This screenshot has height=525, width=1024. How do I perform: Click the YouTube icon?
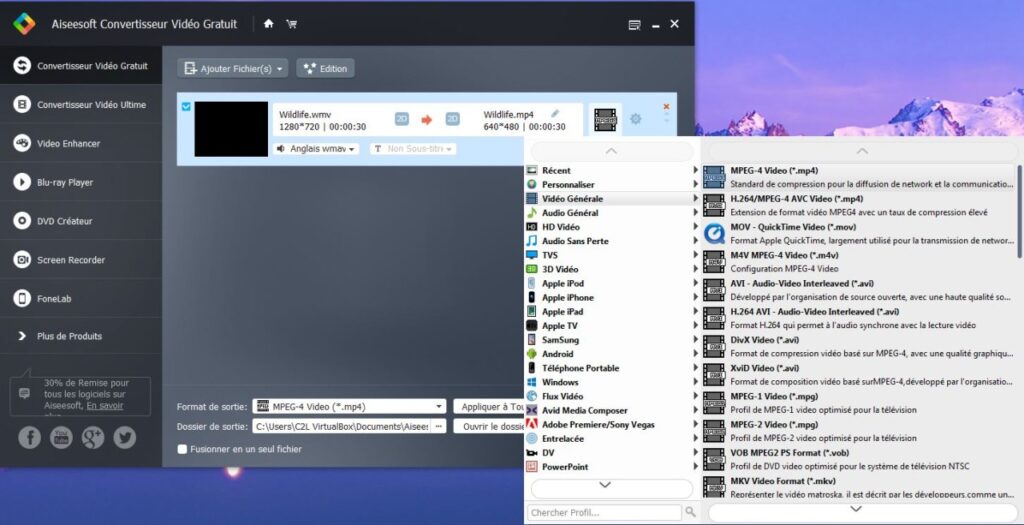tap(61, 437)
